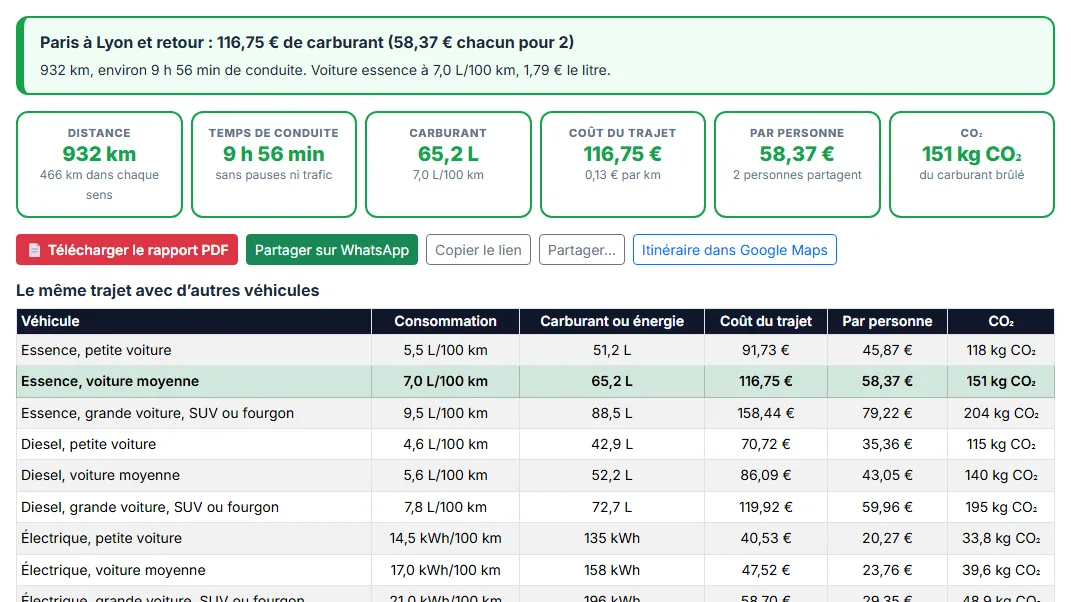Click the 17,0 kWh/100 km cell
The image size is (1071, 602).
coord(445,570)
